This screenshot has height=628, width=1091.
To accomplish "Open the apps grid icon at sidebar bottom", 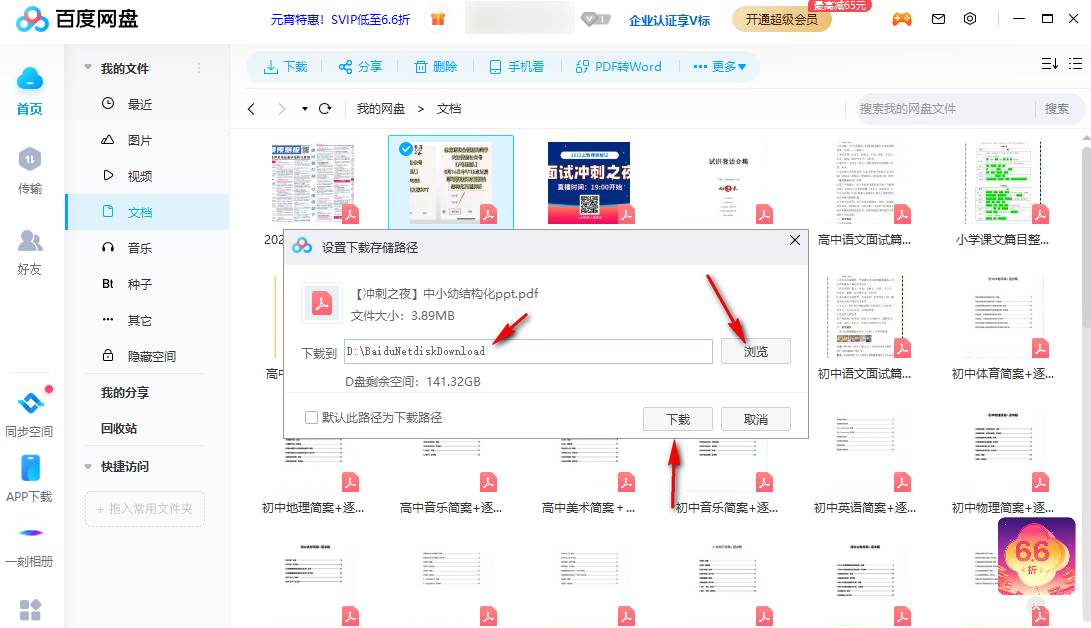I will pyautogui.click(x=29, y=610).
